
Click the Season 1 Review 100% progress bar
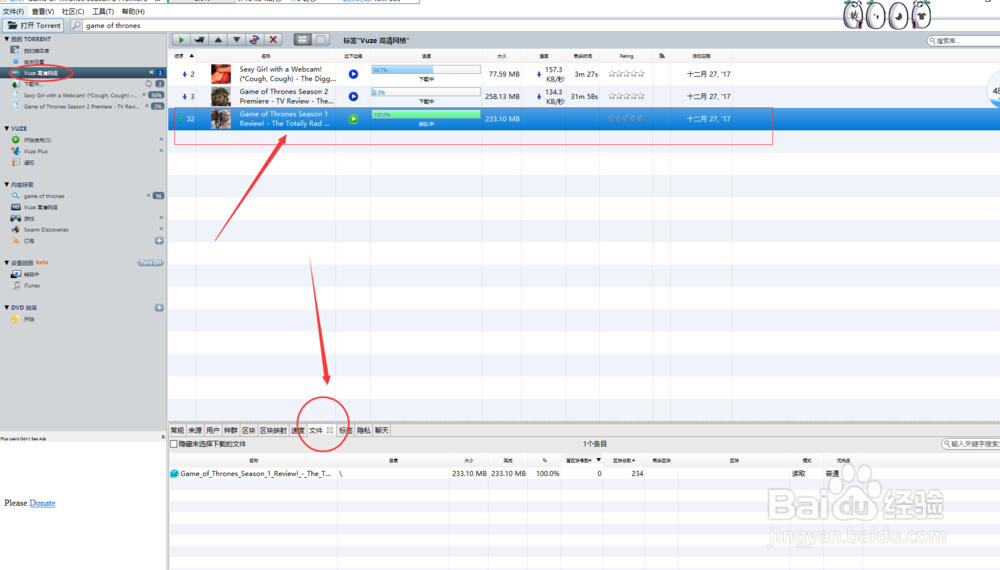[x=426, y=114]
